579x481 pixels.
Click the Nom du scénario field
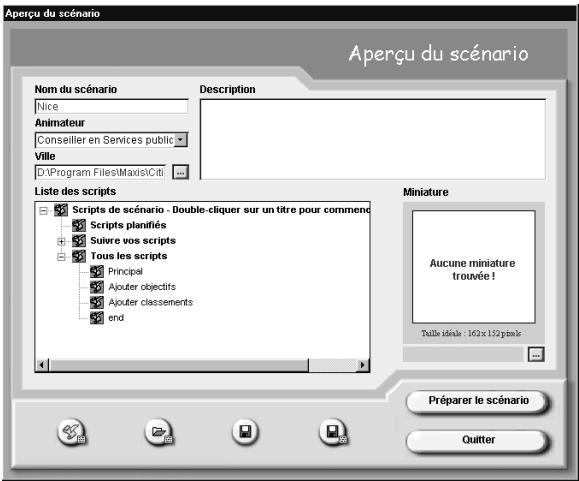point(112,107)
